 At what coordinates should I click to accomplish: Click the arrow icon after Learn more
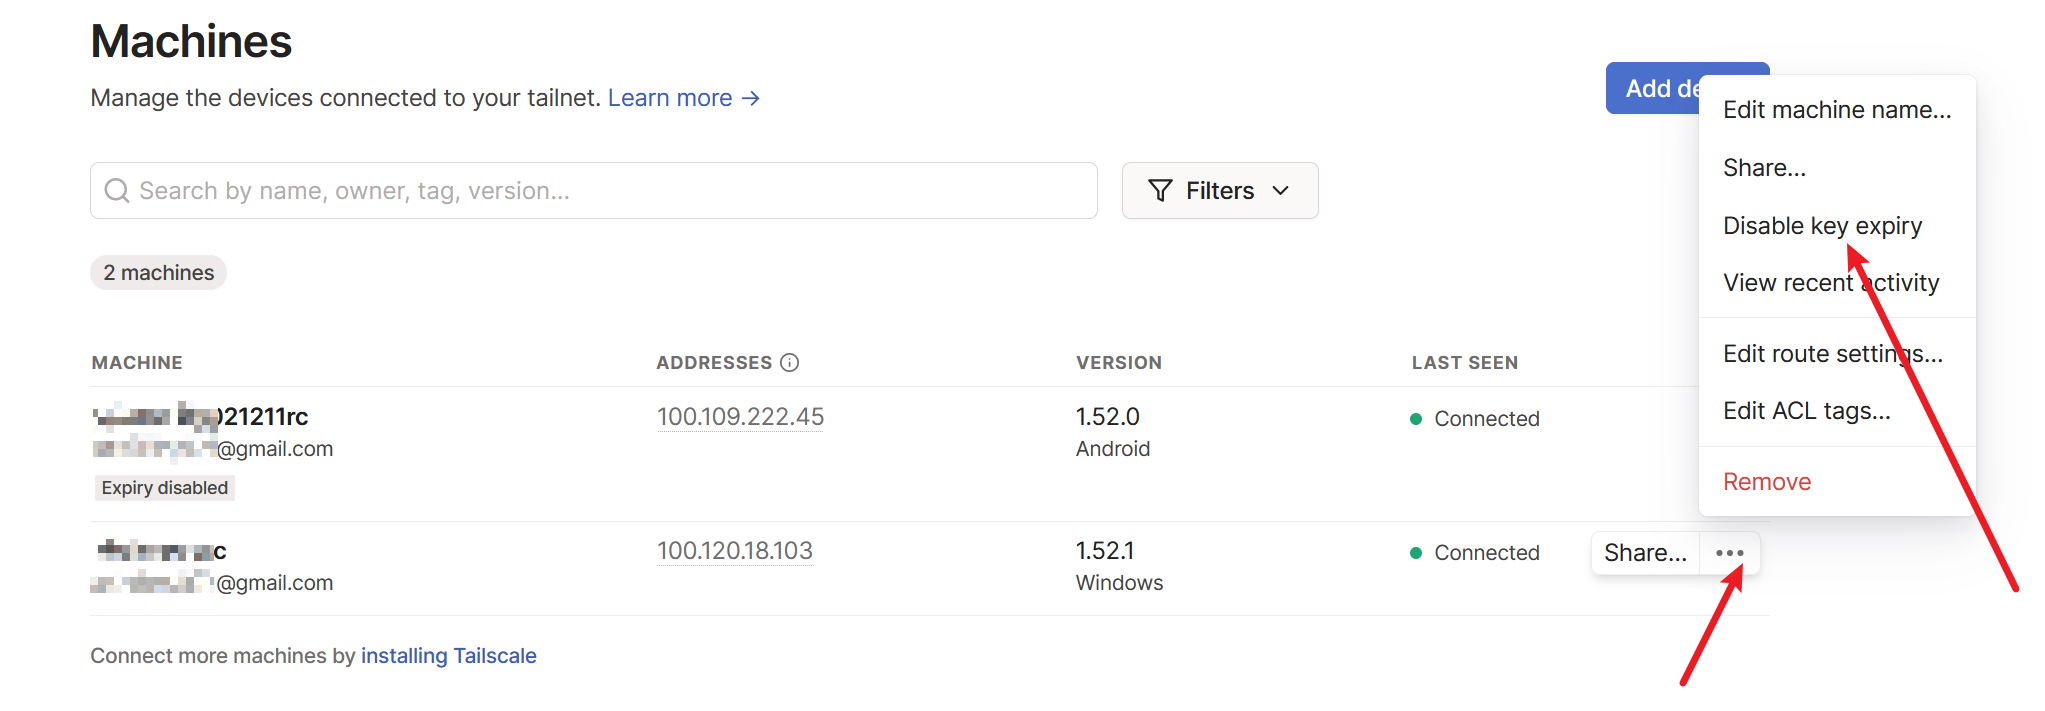tap(751, 98)
